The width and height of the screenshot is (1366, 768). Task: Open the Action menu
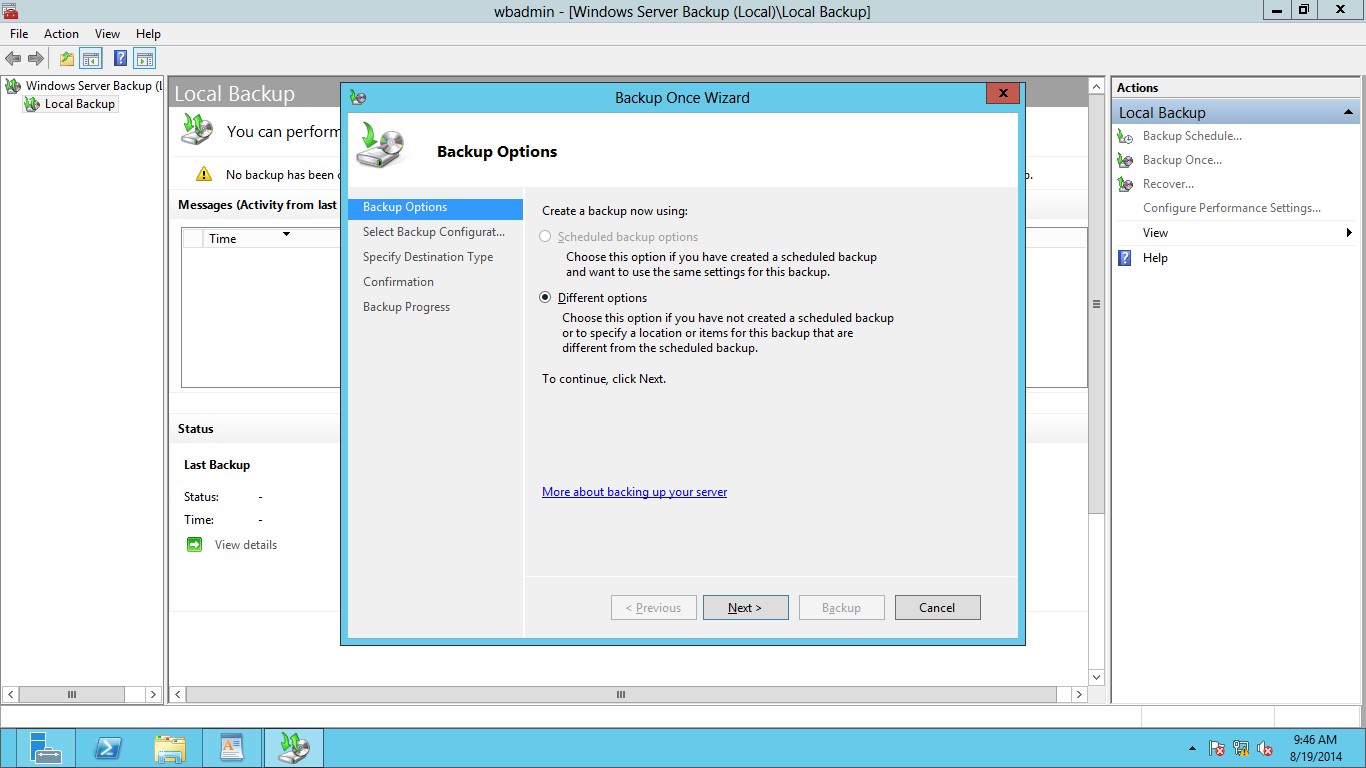(x=61, y=34)
